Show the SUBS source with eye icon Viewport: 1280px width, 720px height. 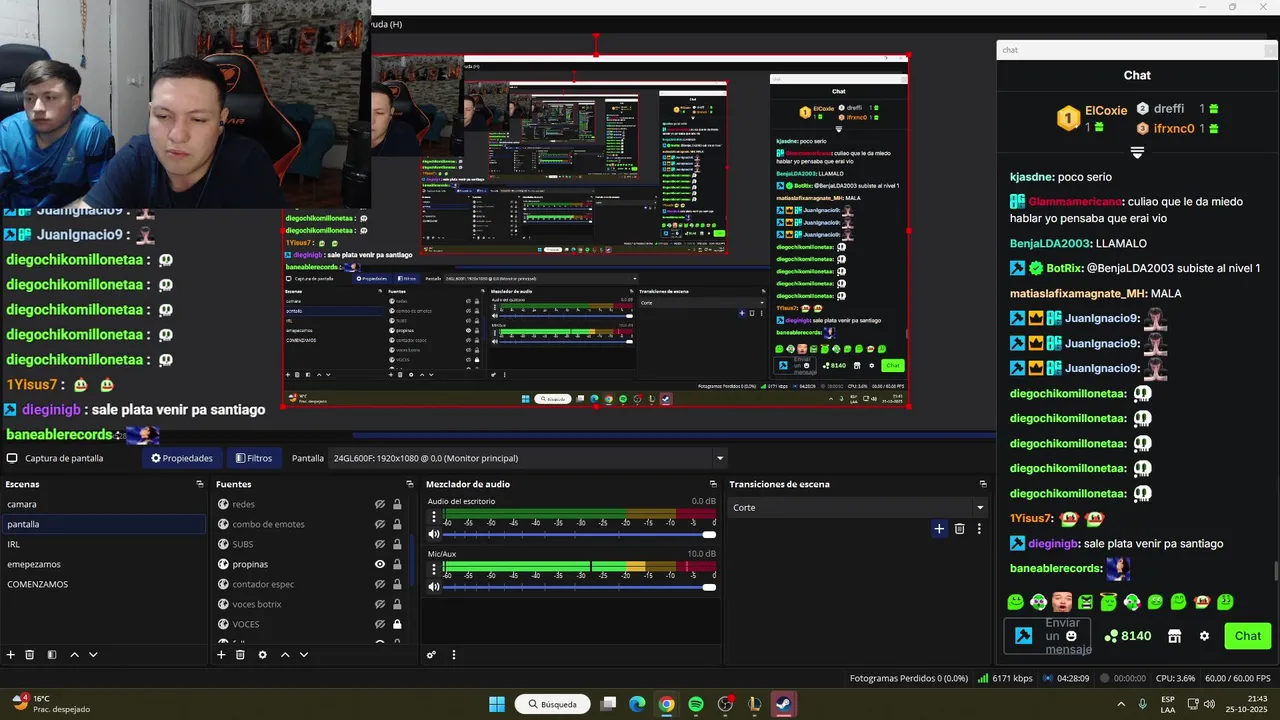coord(380,544)
